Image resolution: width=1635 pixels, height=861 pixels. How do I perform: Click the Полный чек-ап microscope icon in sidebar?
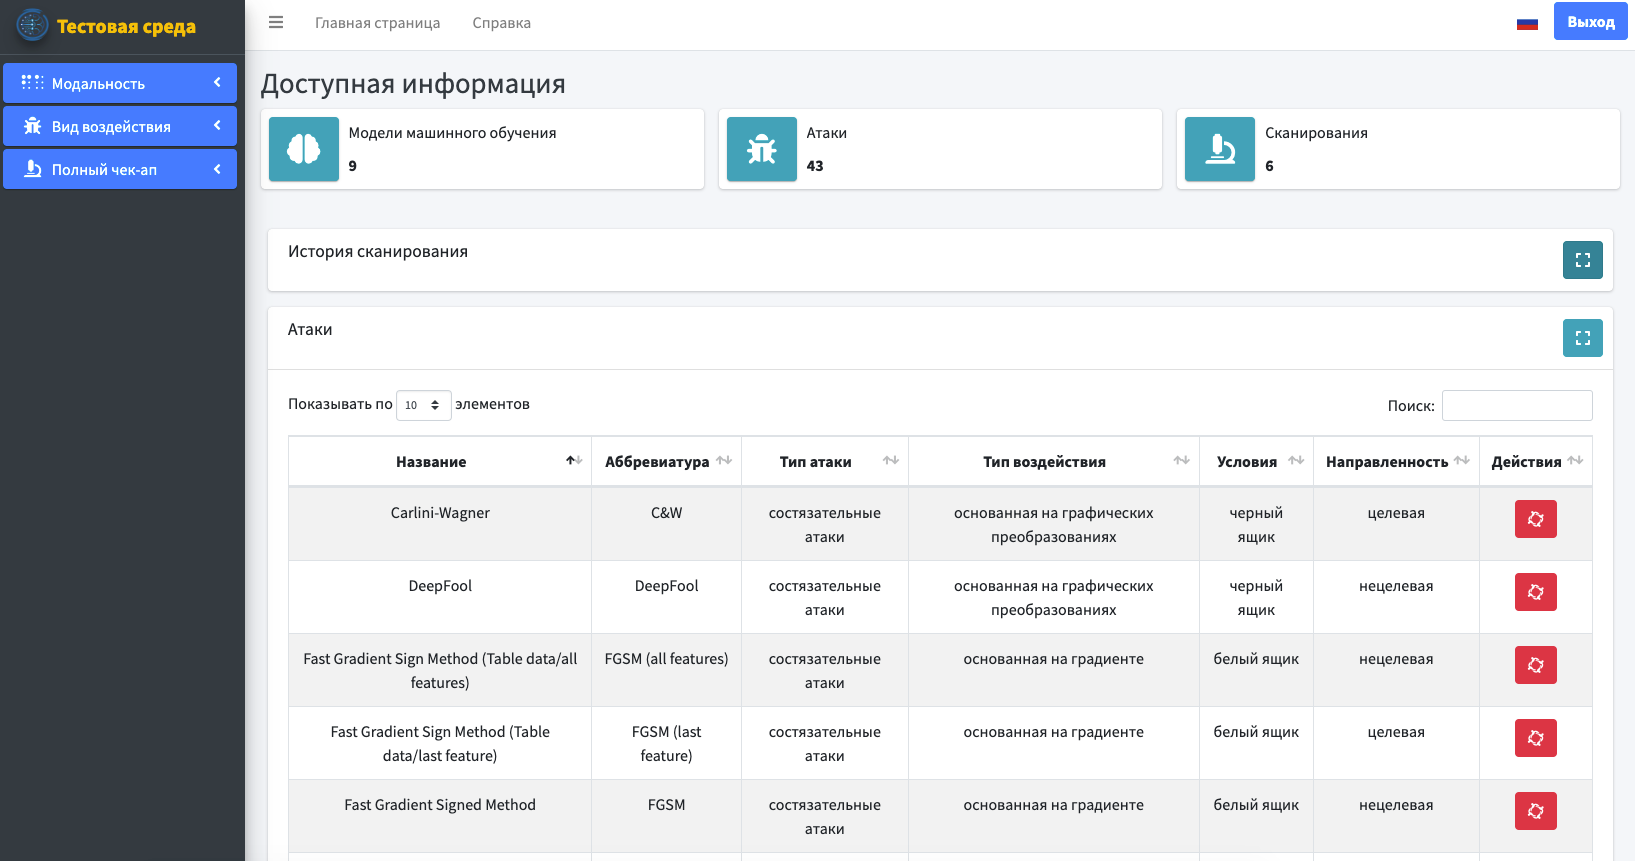(33, 169)
